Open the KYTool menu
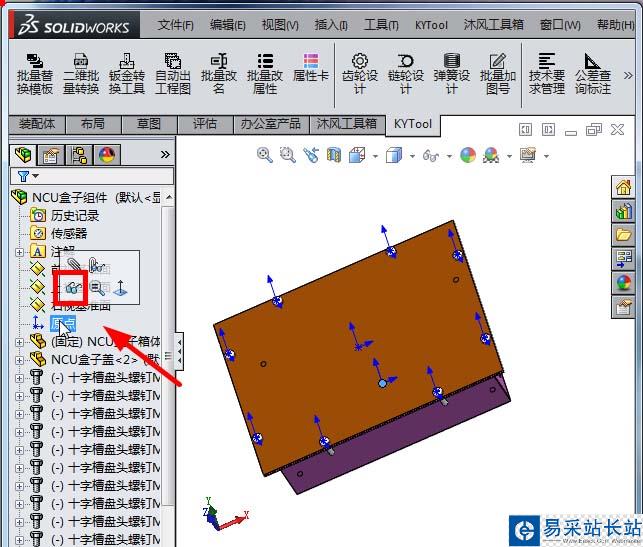Viewport: 643px width, 547px height. point(431,25)
